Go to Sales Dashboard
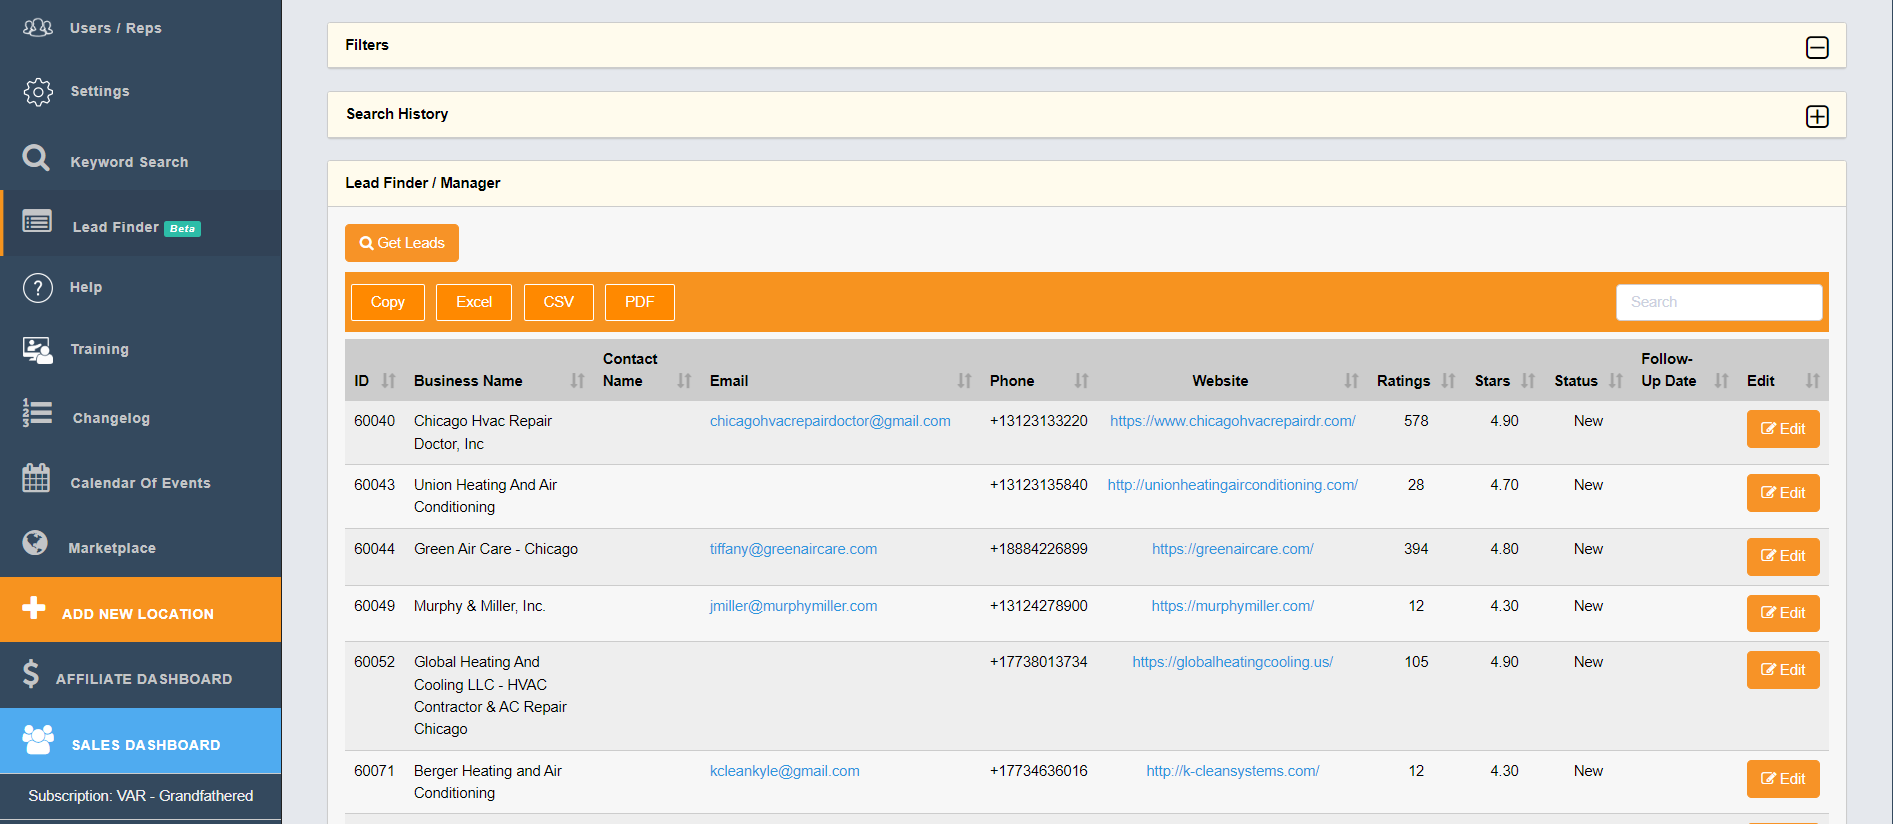Viewport: 1893px width, 824px height. [145, 745]
